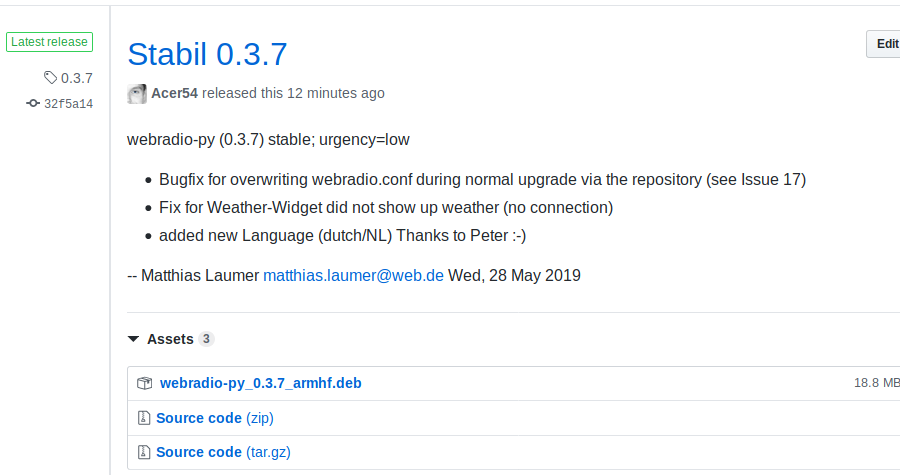
Task: Click the matthias.laumer@web.de email link
Action: 354,275
